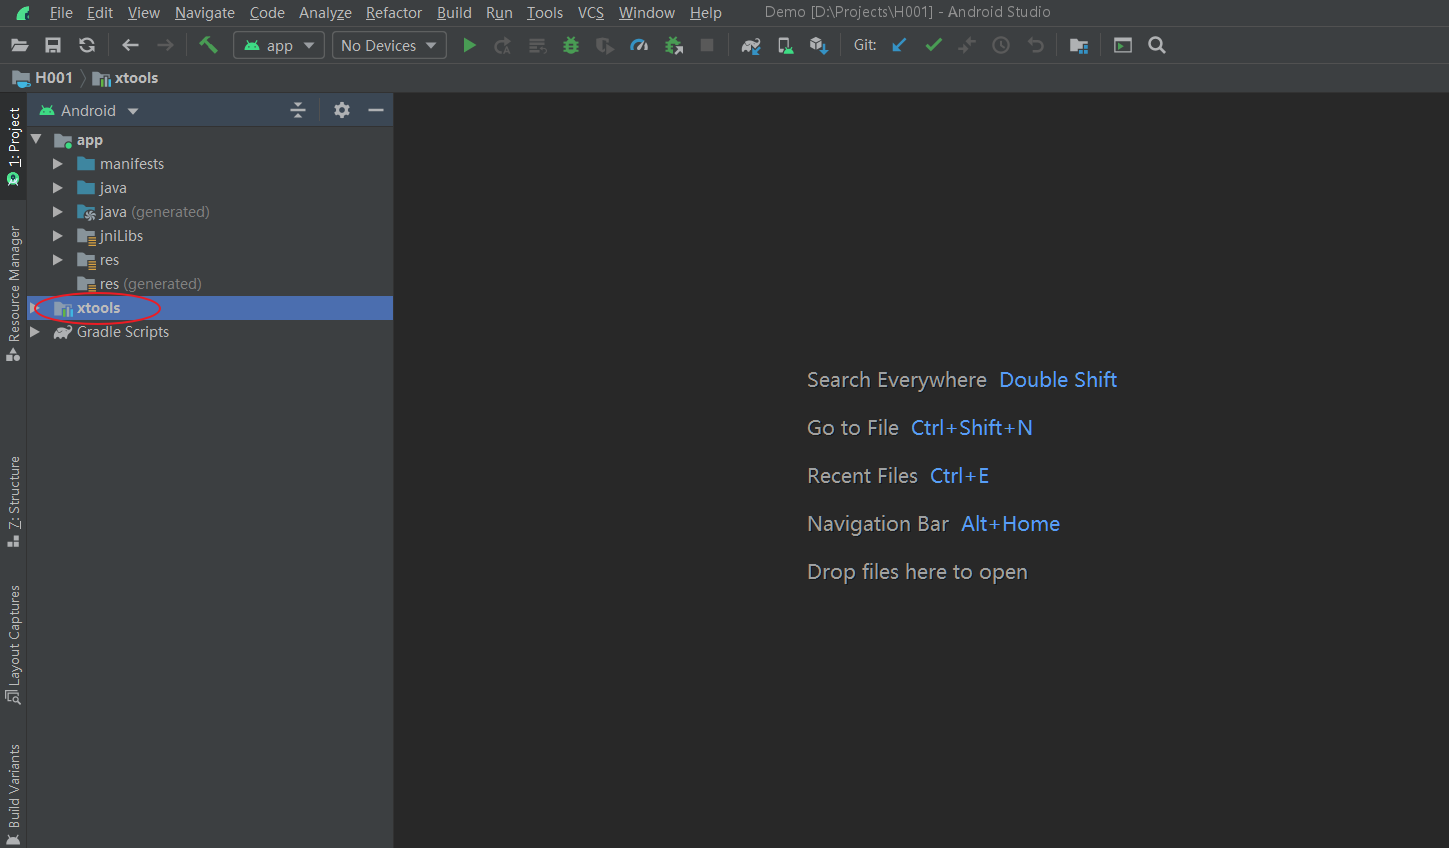Navigate back with the left arrow icon
This screenshot has width=1449, height=848.
(x=130, y=45)
